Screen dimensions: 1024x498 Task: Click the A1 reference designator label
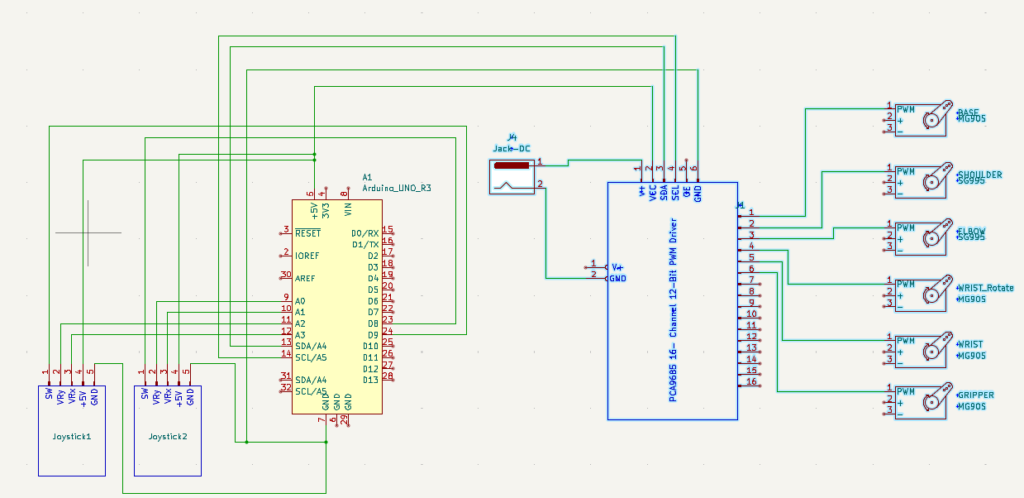(367, 175)
